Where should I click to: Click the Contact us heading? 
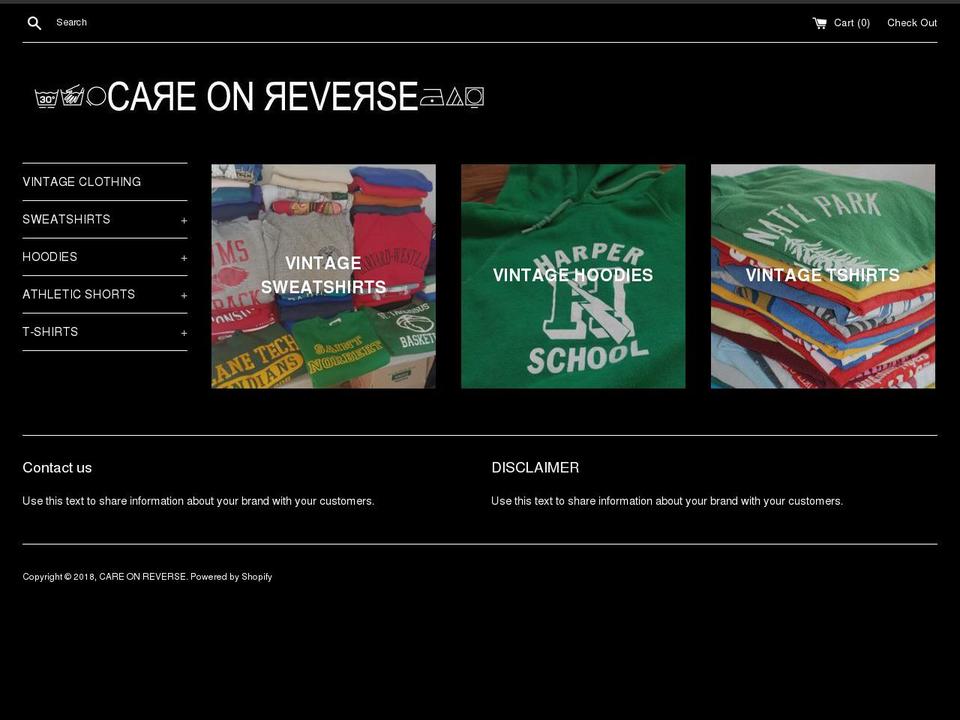(57, 468)
